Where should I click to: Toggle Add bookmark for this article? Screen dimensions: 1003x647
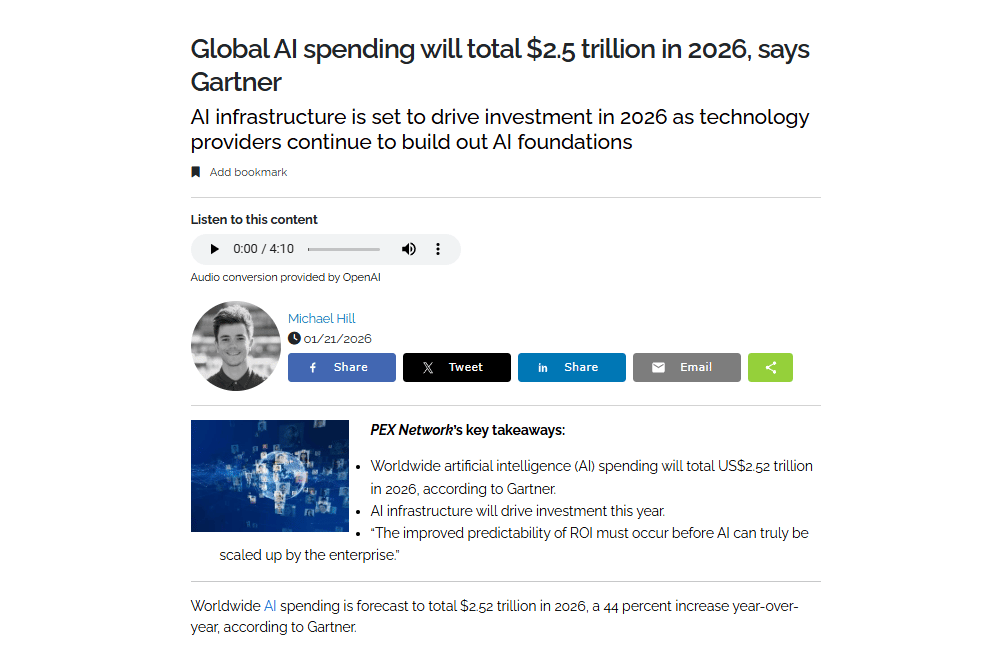click(247, 172)
